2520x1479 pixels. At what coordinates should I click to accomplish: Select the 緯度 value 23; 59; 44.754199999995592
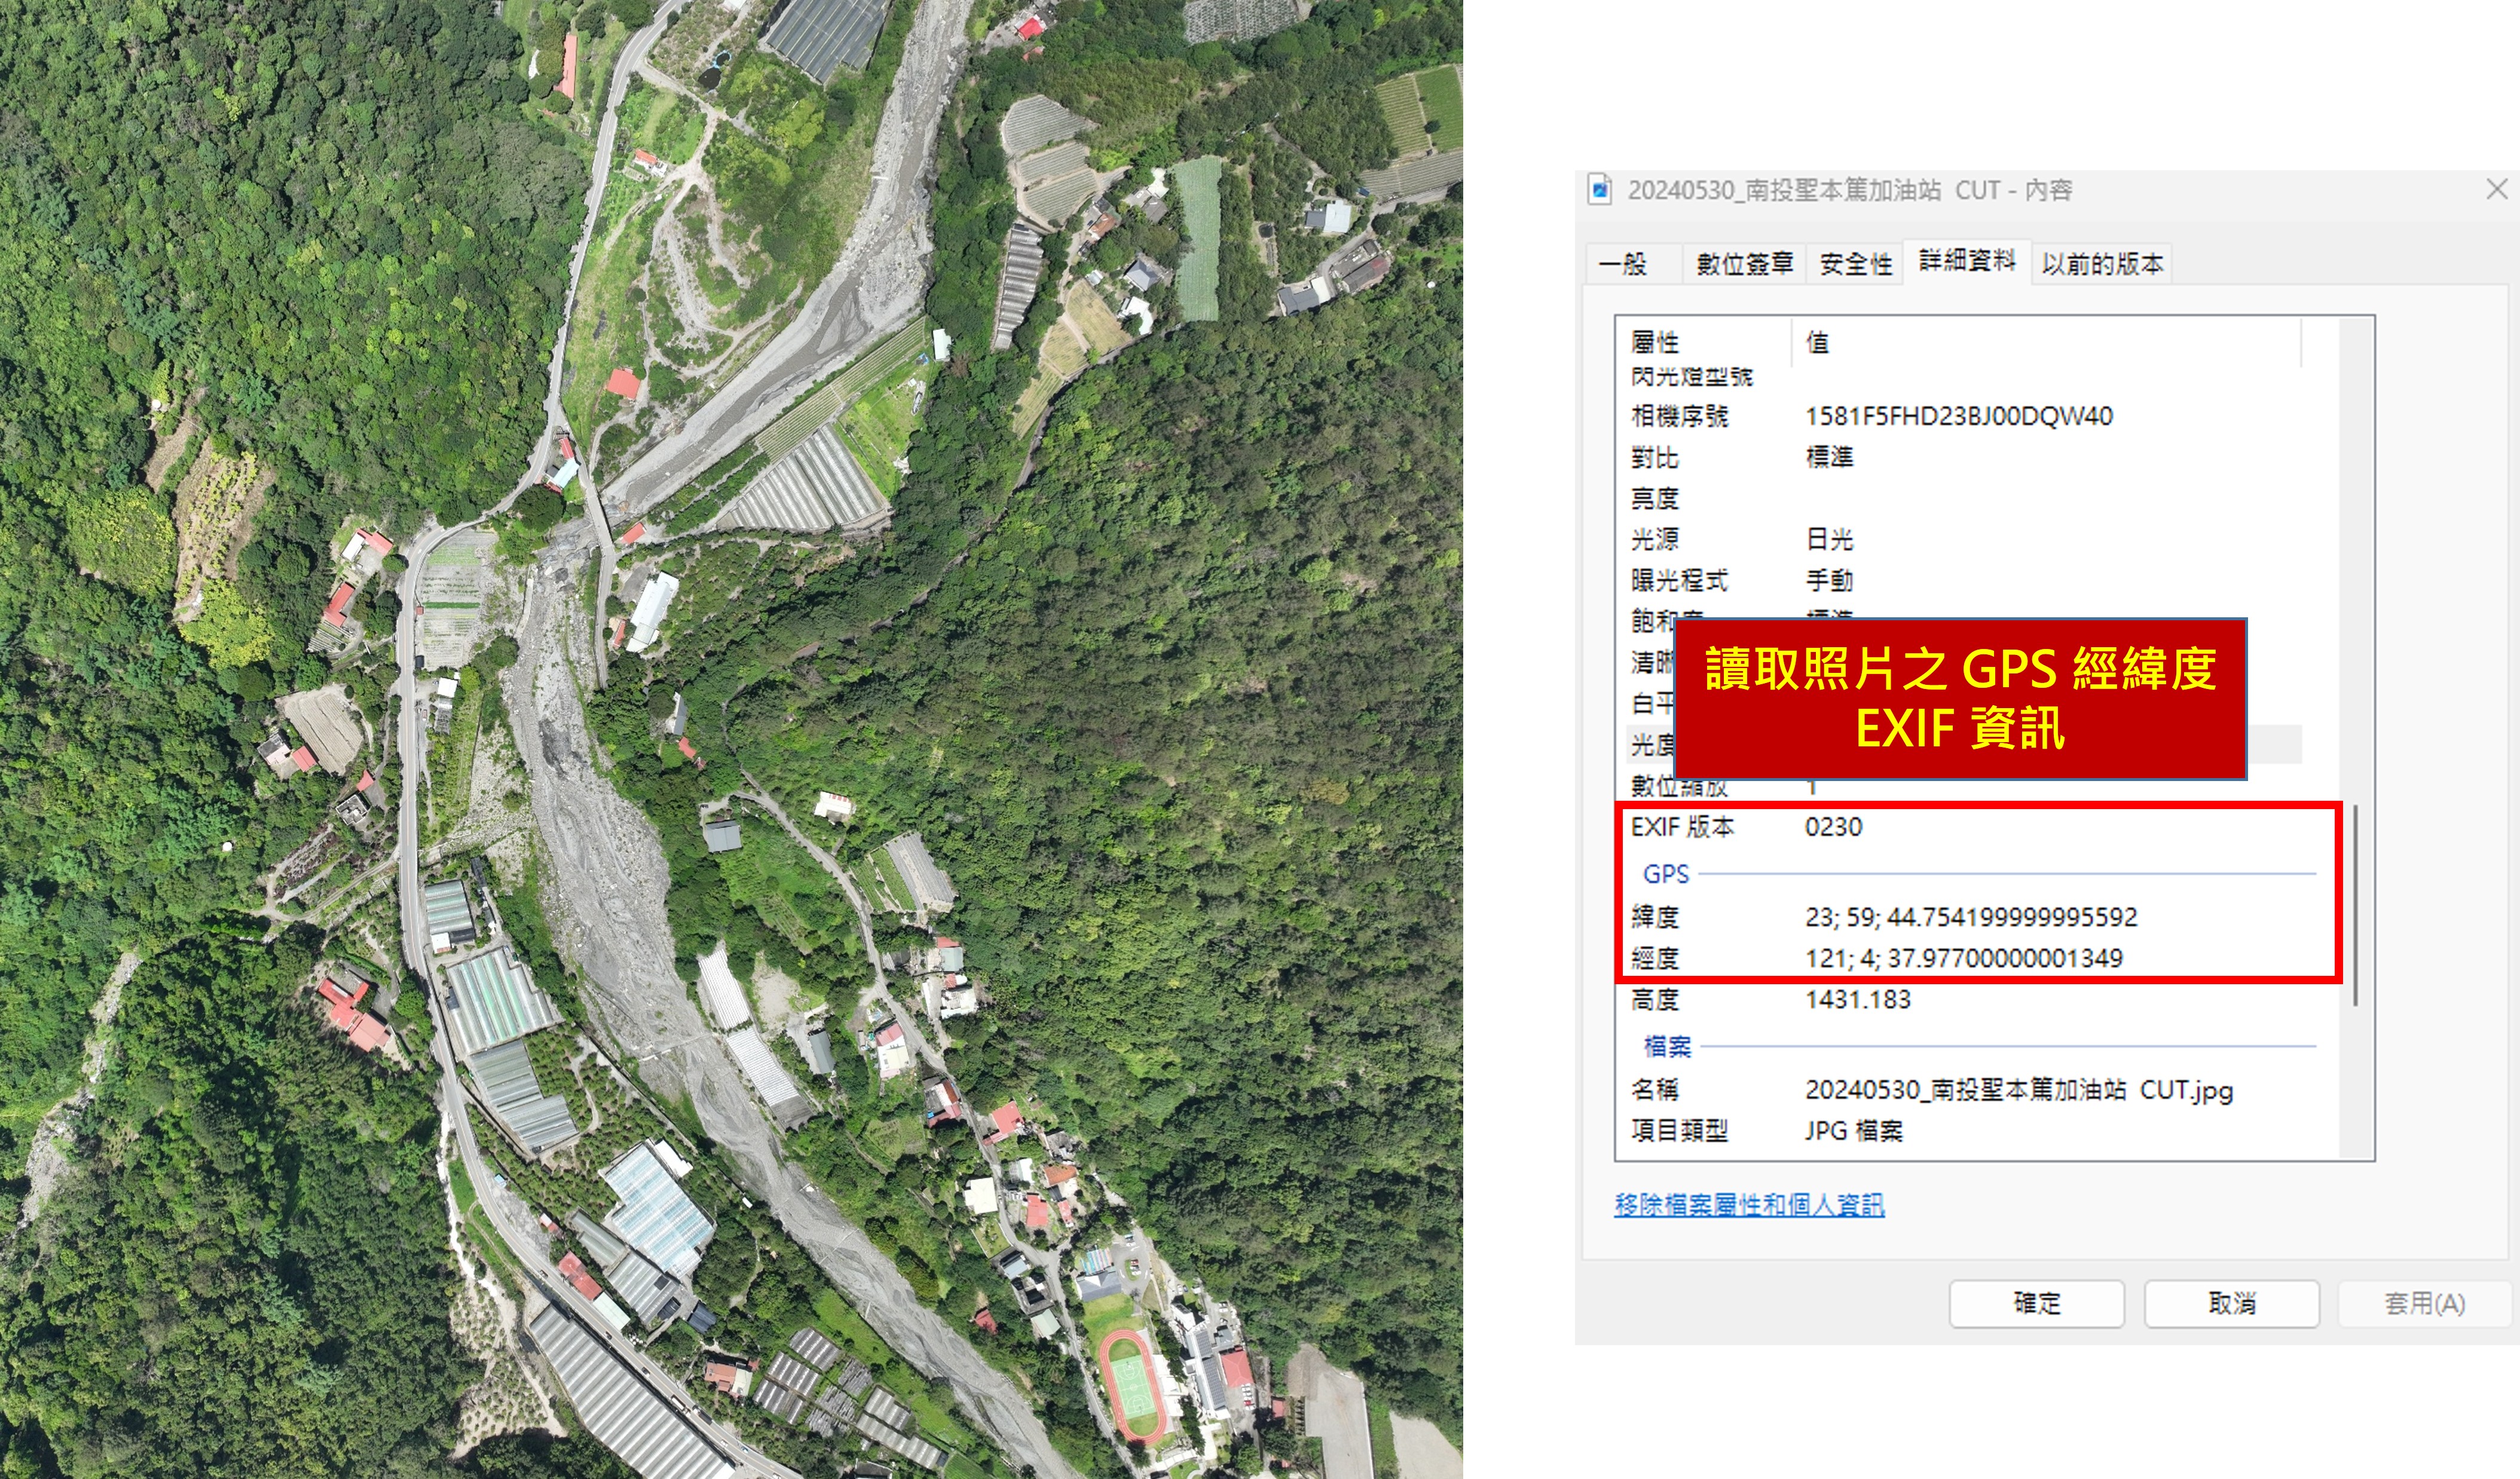pyautogui.click(x=1971, y=917)
